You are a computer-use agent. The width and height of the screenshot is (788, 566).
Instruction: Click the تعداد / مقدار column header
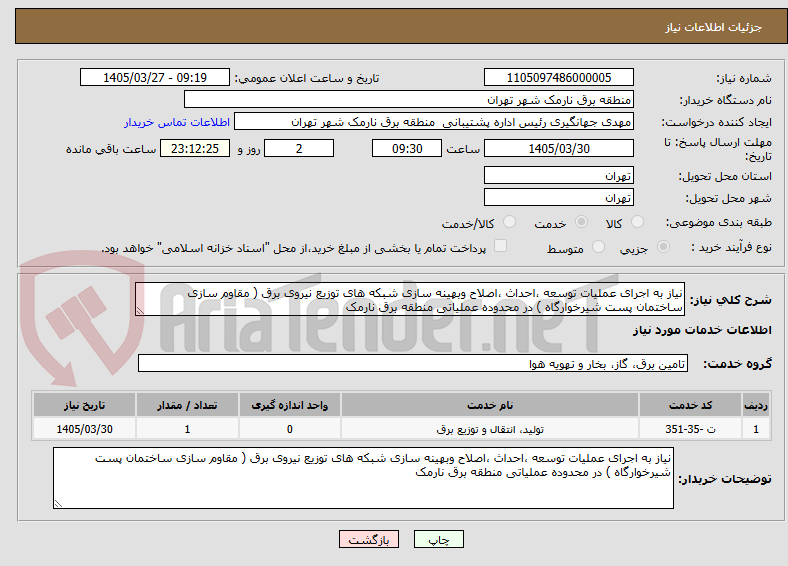(x=187, y=405)
